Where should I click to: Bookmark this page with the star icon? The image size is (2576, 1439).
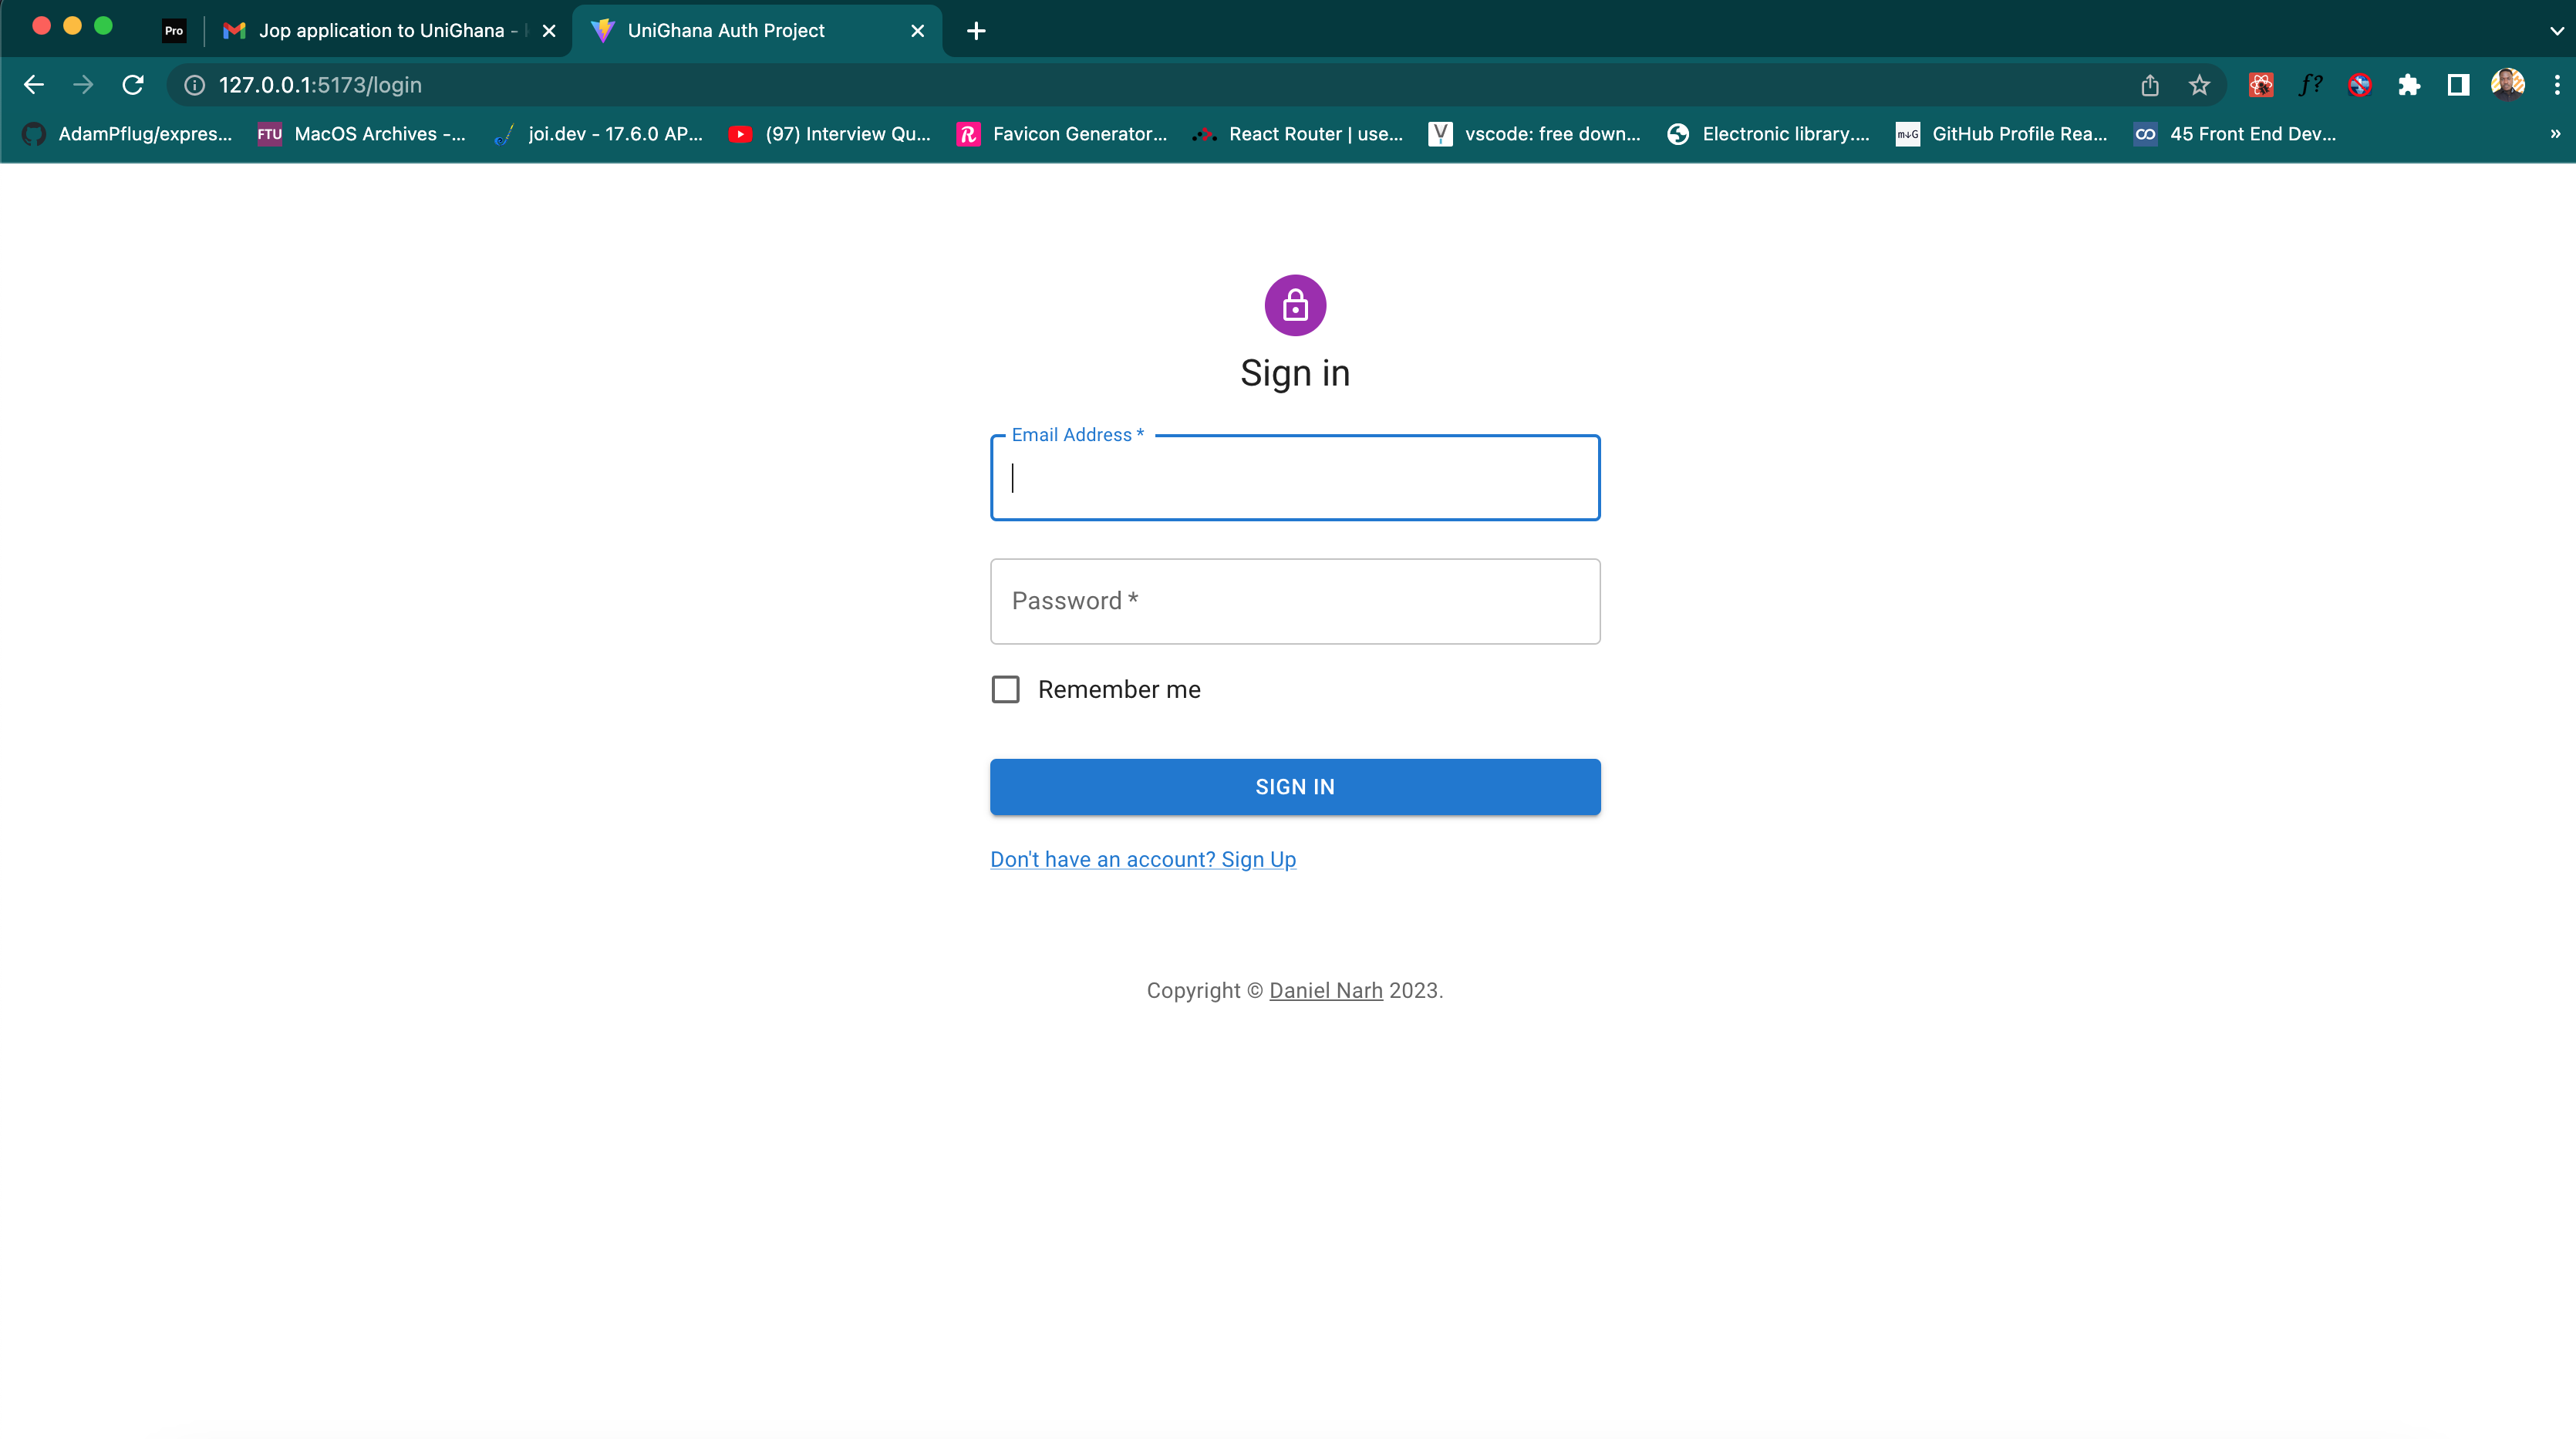point(2199,85)
